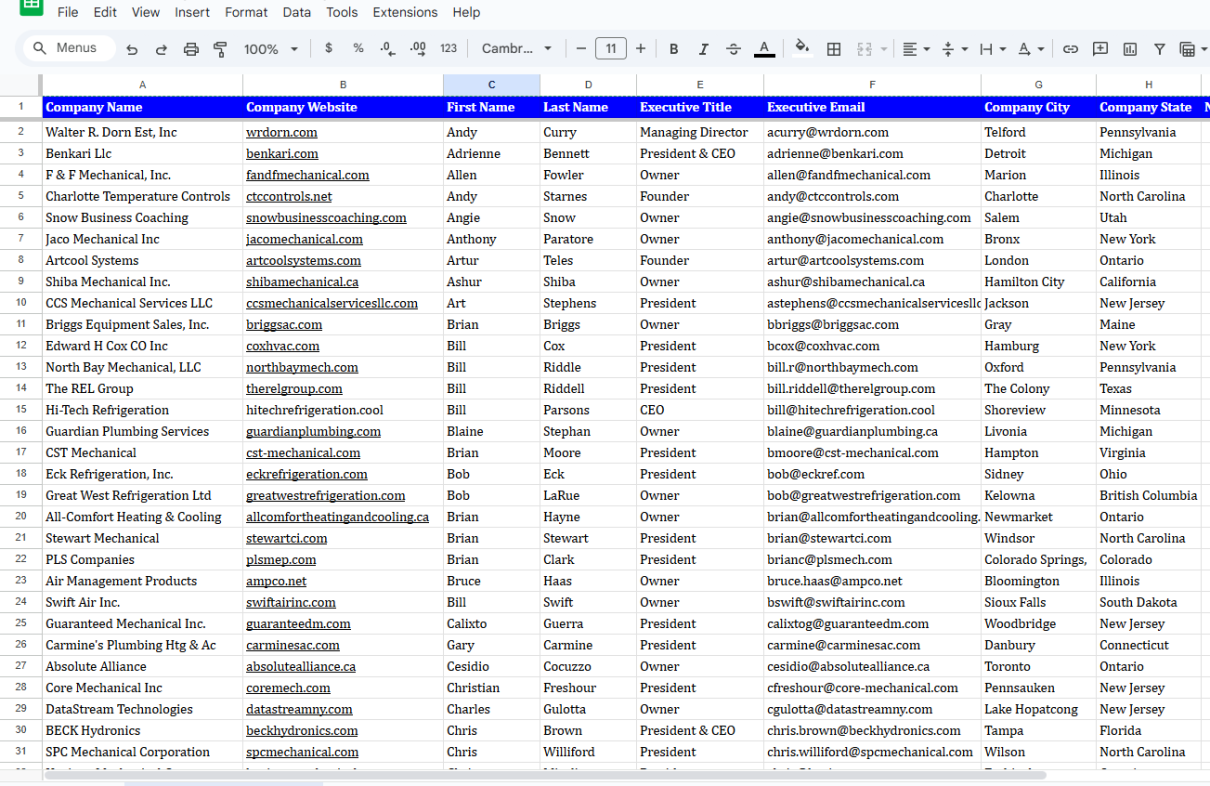The height and width of the screenshot is (786, 1210).
Task: Open the Format menu
Action: 246,12
